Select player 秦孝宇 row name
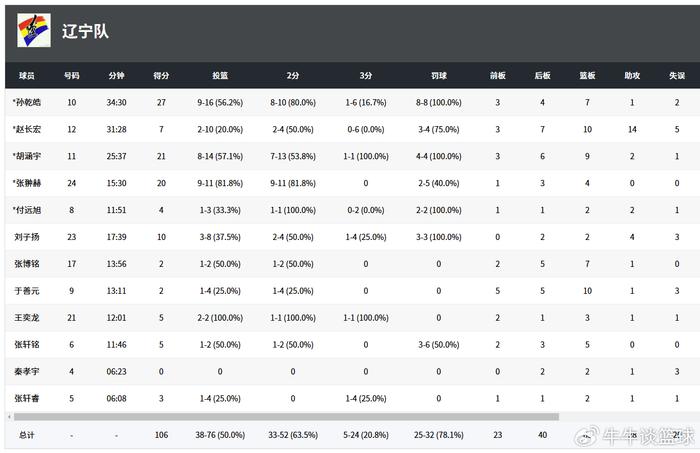This screenshot has height=453, width=700. (28, 372)
